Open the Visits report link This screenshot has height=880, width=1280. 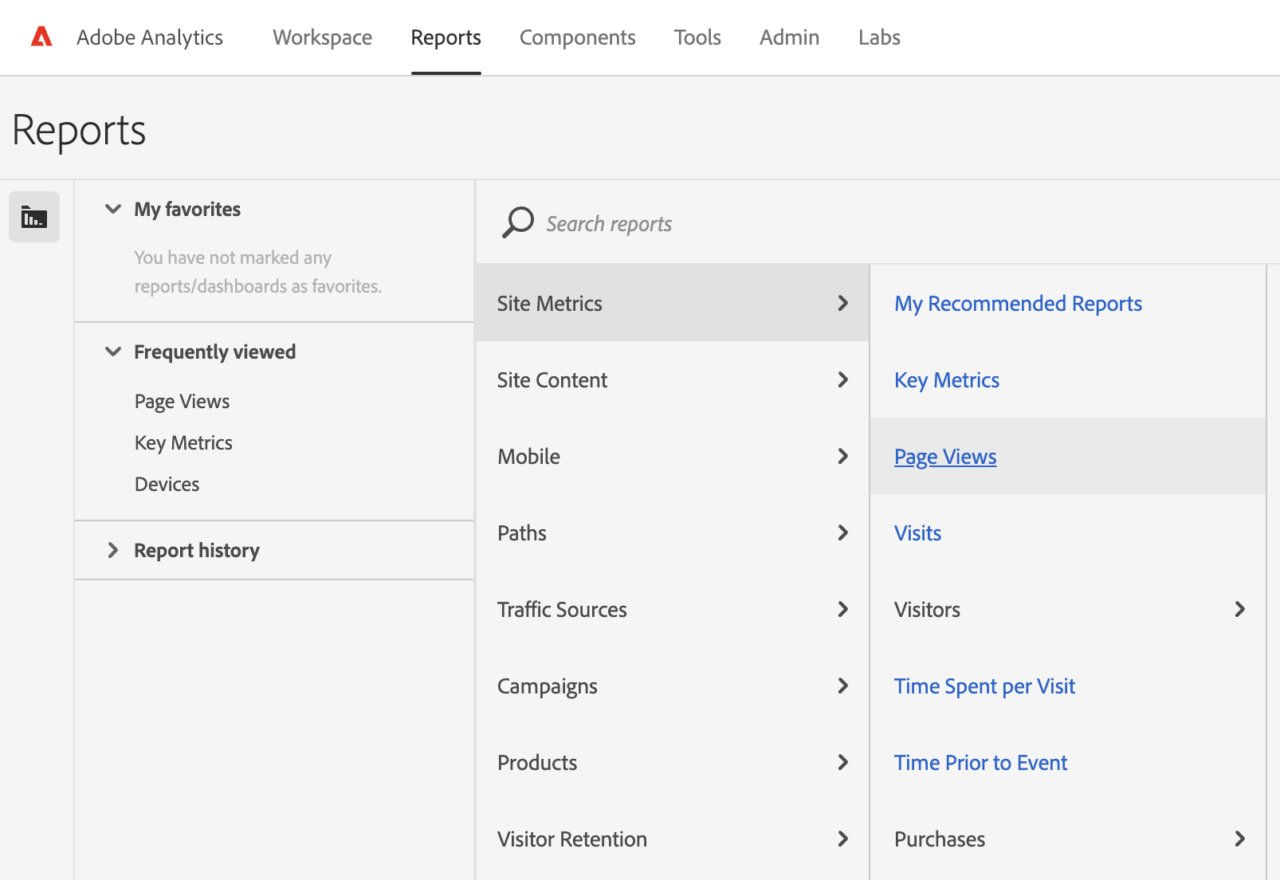tap(918, 533)
